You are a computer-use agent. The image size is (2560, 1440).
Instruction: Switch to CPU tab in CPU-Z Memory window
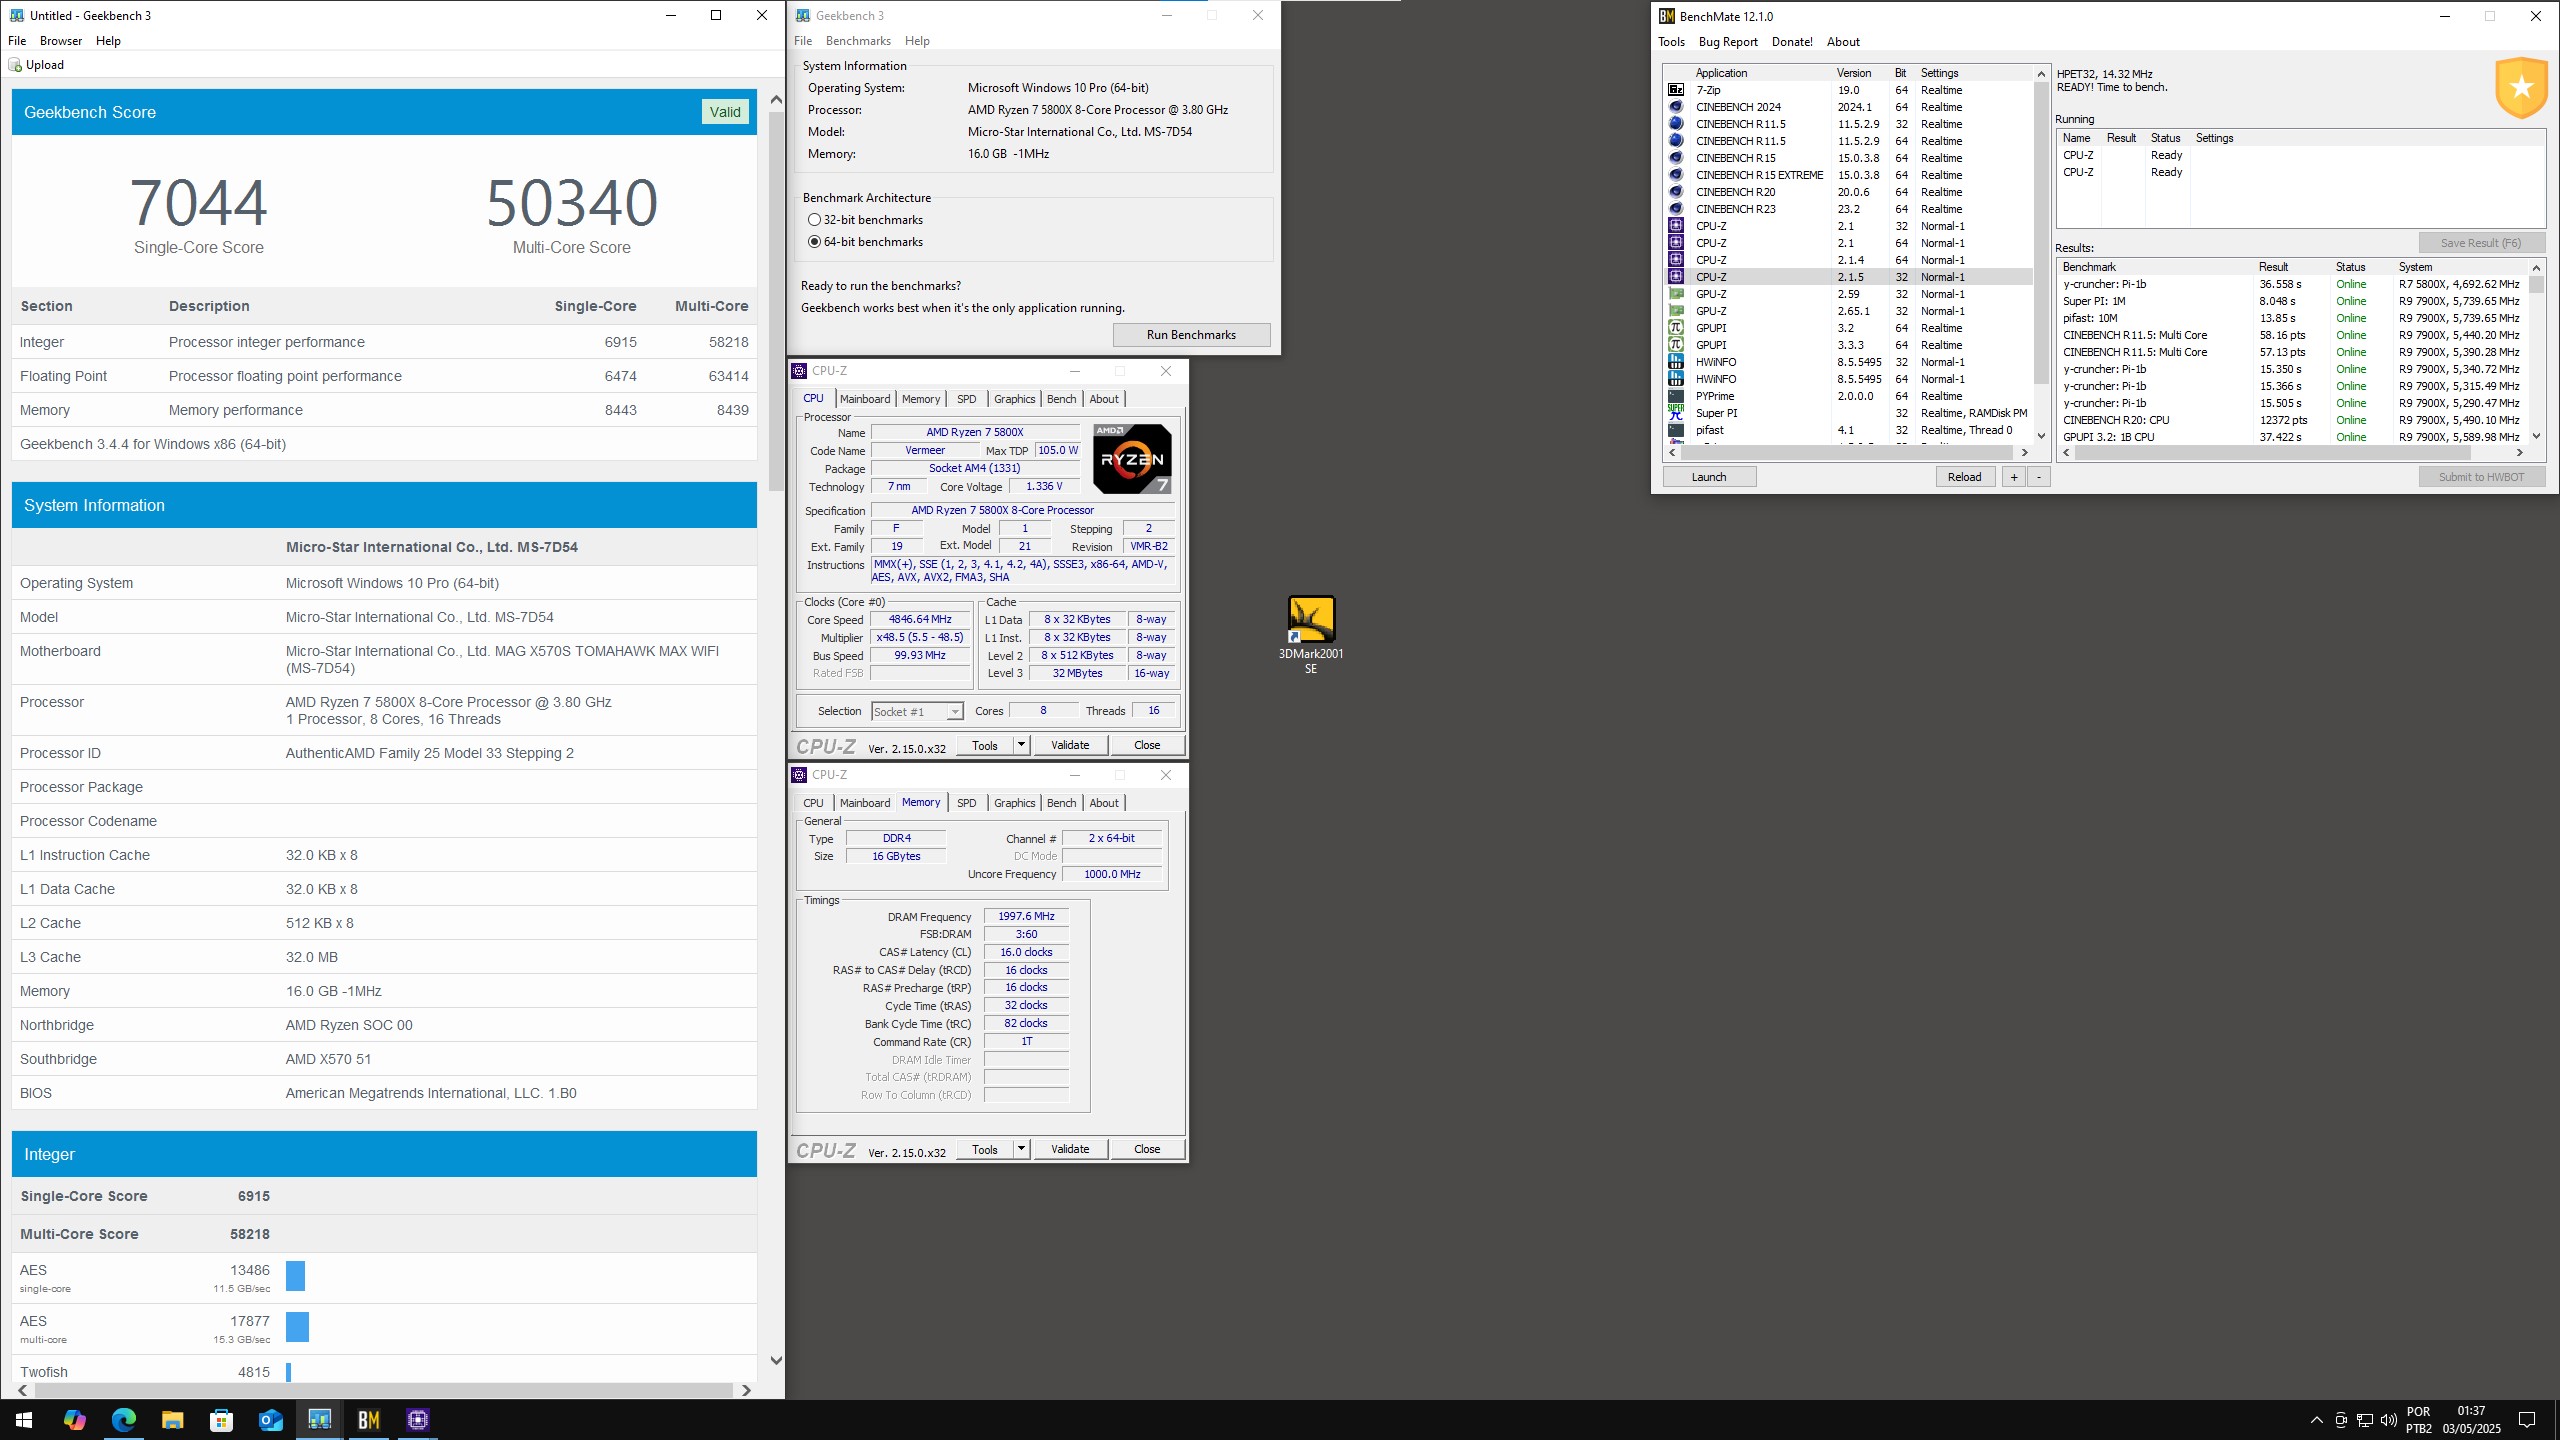click(813, 803)
